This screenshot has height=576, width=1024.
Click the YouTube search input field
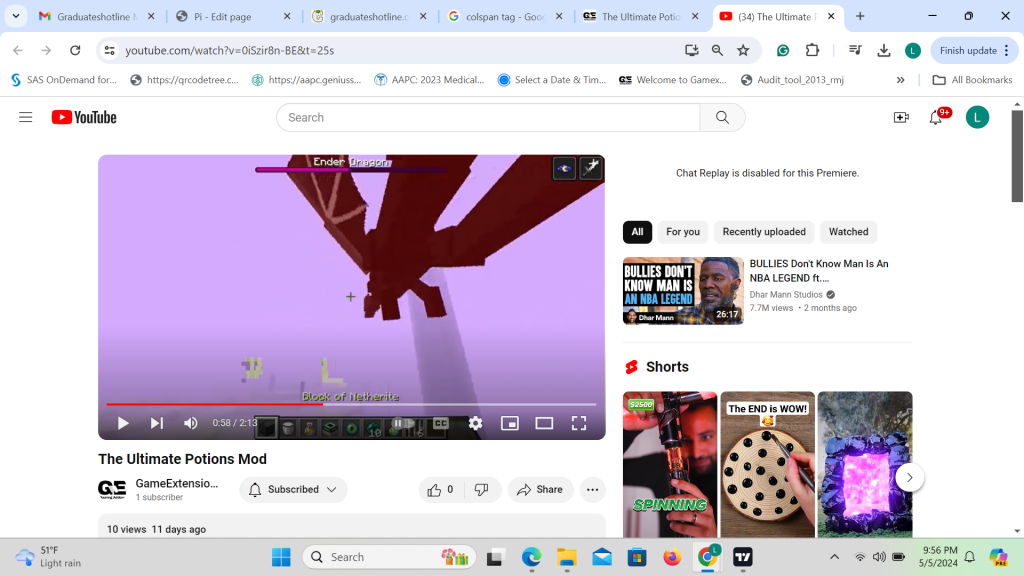tap(487, 117)
